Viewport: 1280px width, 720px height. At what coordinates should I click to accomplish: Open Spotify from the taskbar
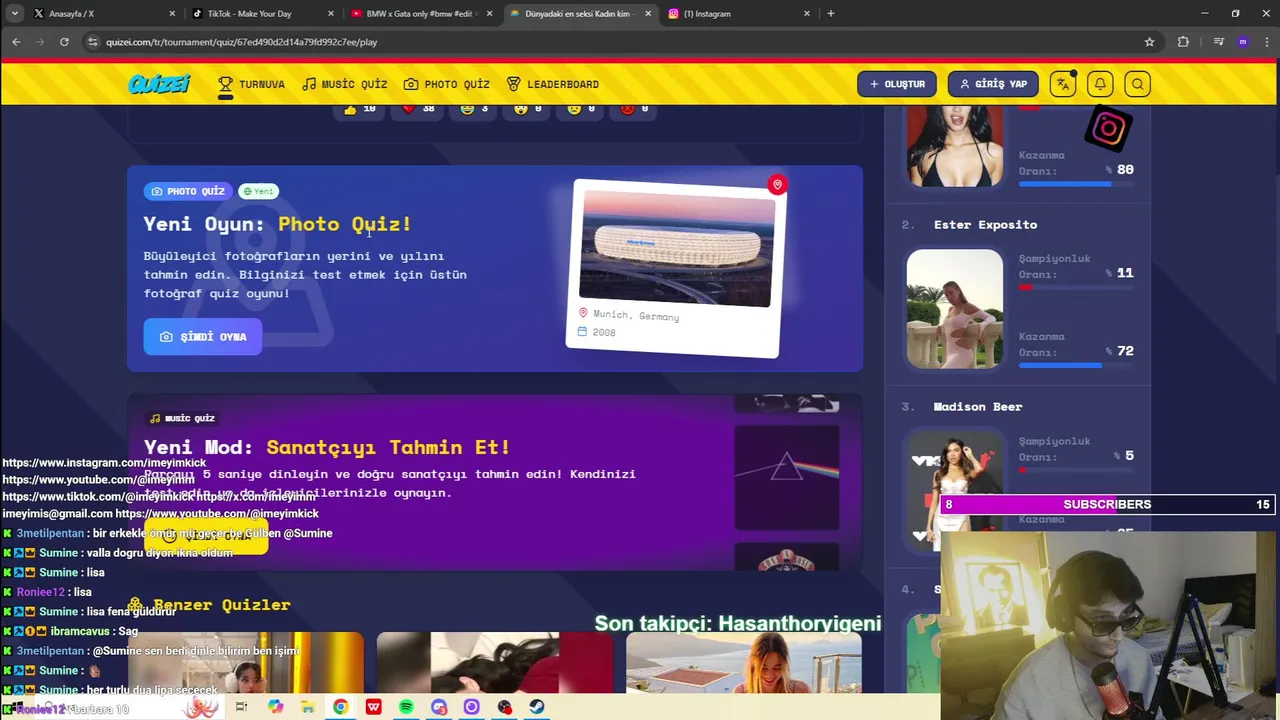pyautogui.click(x=406, y=707)
